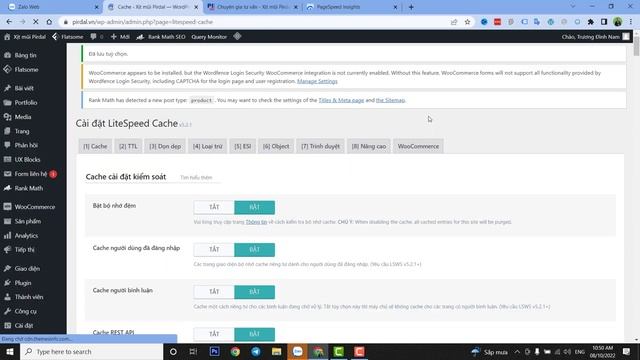
Task: Open Rank Math SEO in admin bar
Action: click(161, 37)
